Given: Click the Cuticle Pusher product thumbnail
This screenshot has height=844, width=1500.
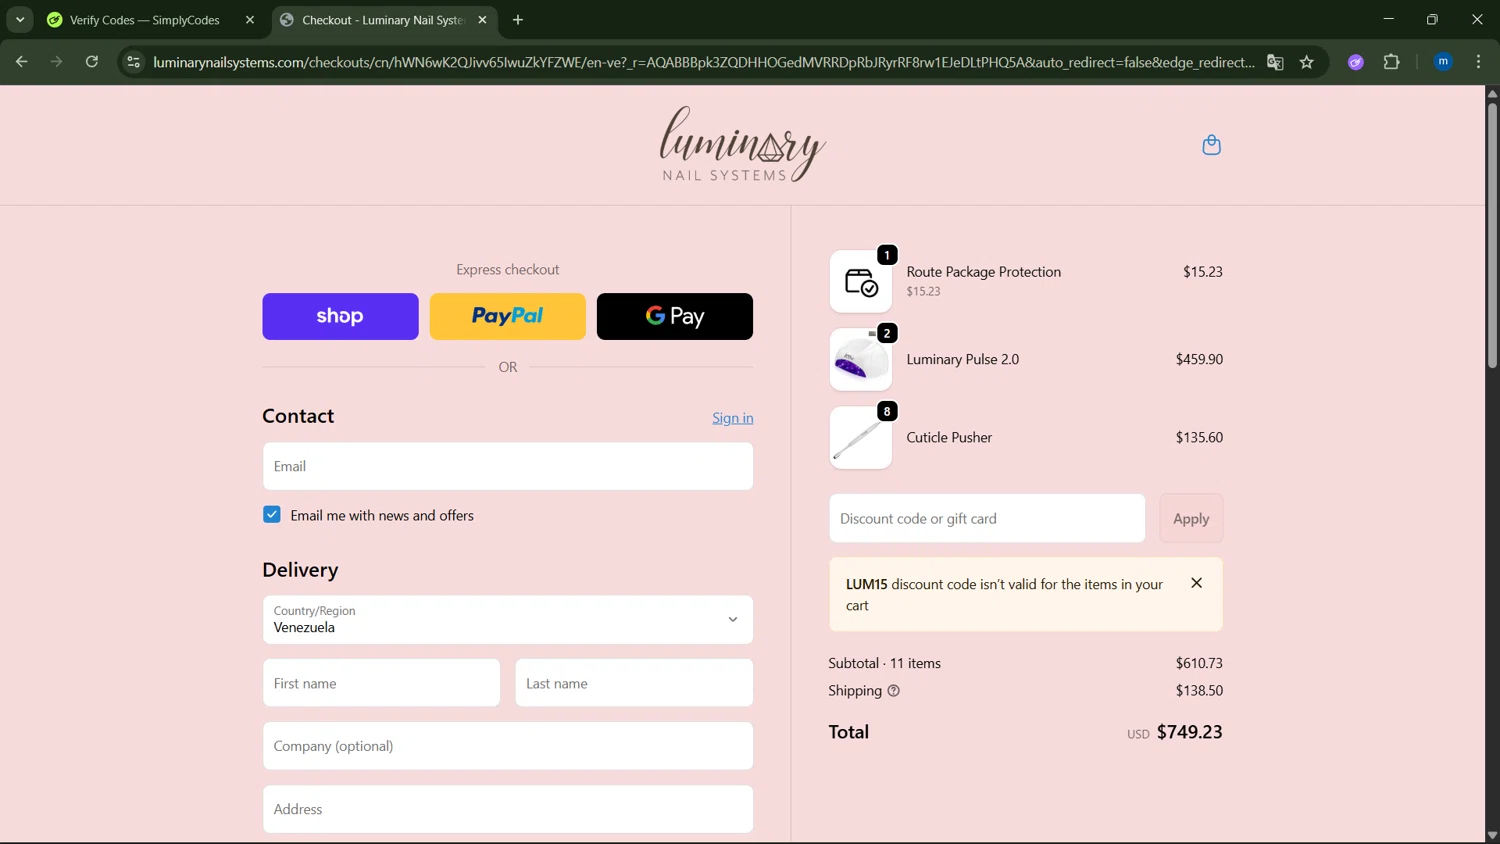Looking at the screenshot, I should [x=861, y=437].
